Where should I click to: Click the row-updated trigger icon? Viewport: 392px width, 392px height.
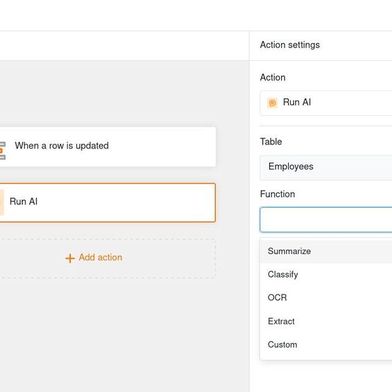[2, 150]
